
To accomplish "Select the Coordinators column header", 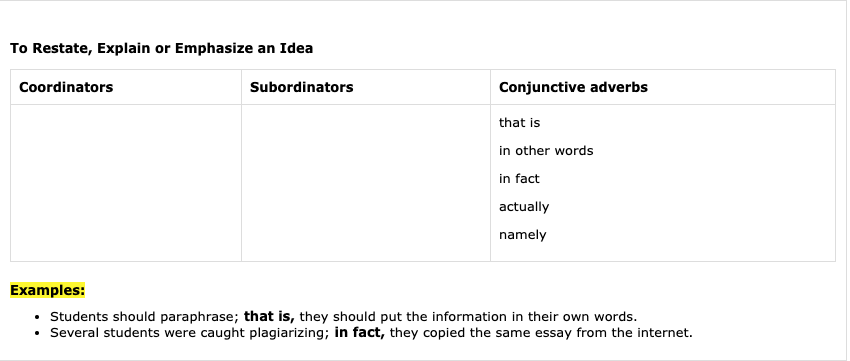I will (x=66, y=87).
